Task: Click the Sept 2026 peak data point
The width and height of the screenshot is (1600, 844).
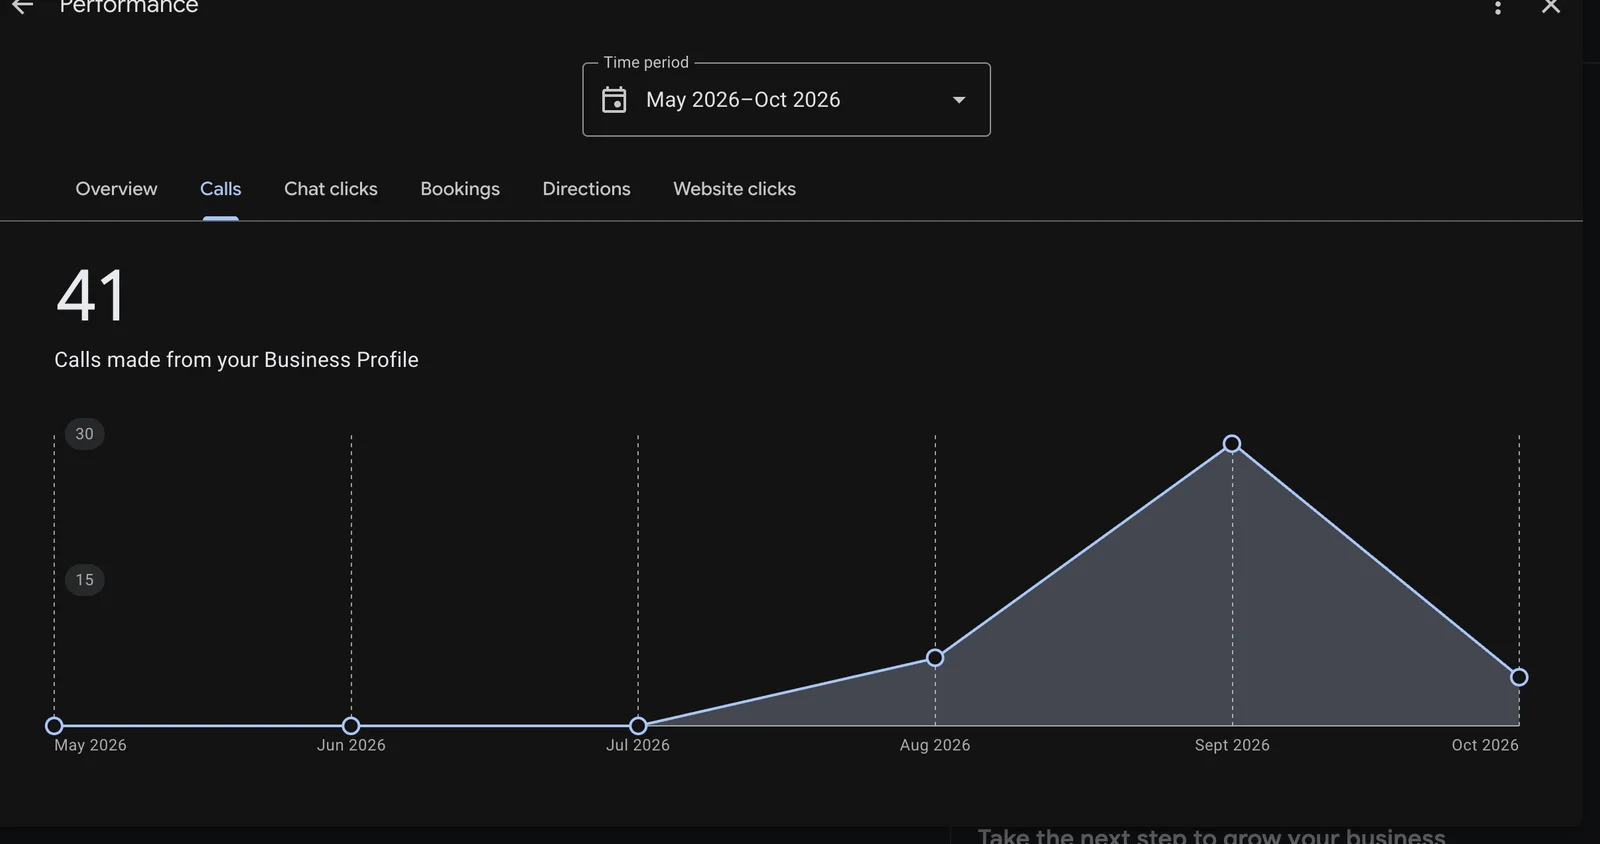Action: [x=1232, y=444]
